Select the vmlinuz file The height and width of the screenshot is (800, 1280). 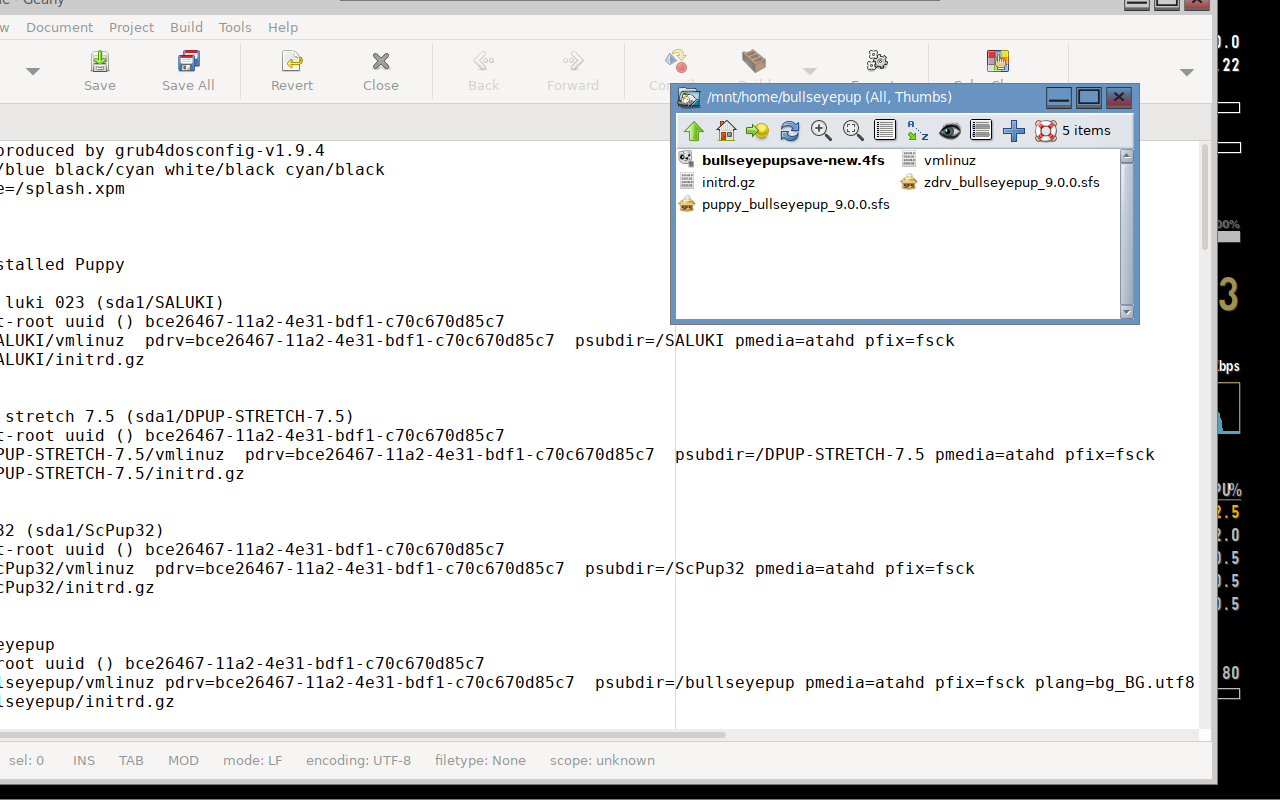point(938,160)
